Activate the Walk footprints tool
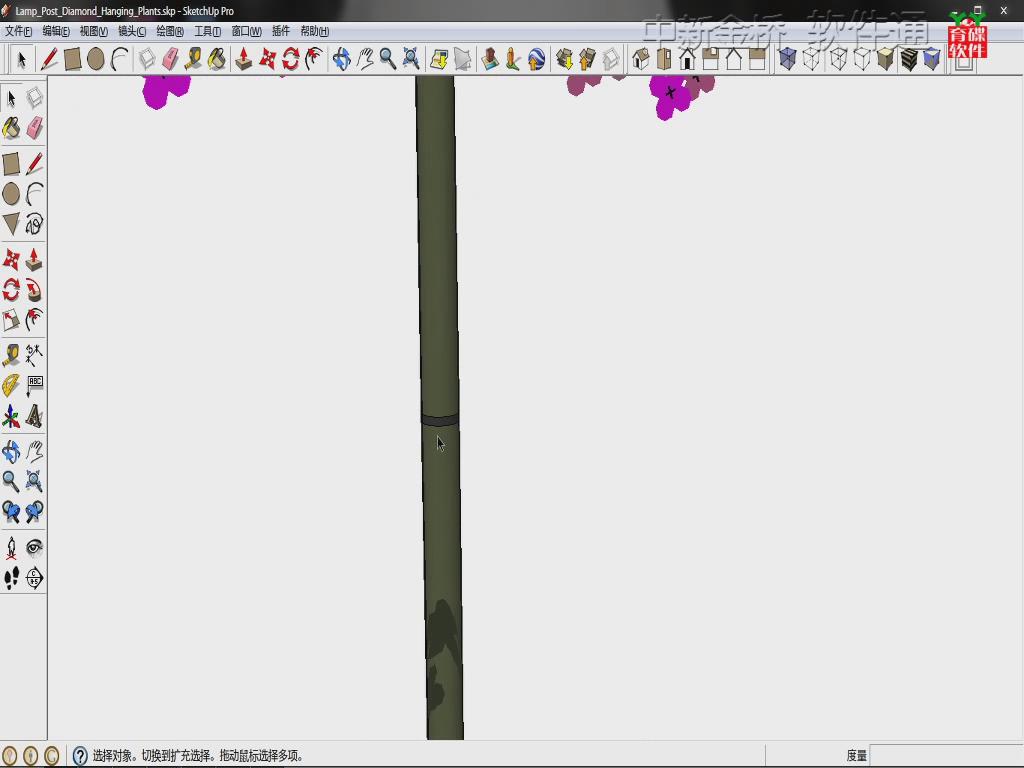The height and width of the screenshot is (768, 1024). click(11, 577)
